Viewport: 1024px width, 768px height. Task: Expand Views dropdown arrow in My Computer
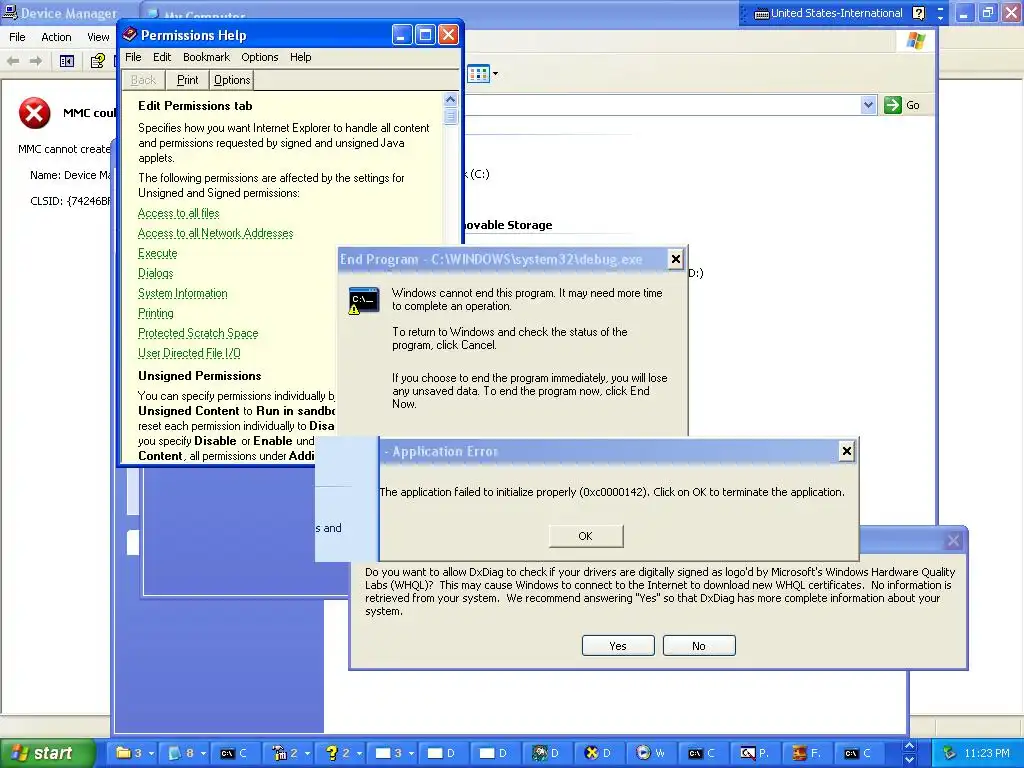point(495,74)
